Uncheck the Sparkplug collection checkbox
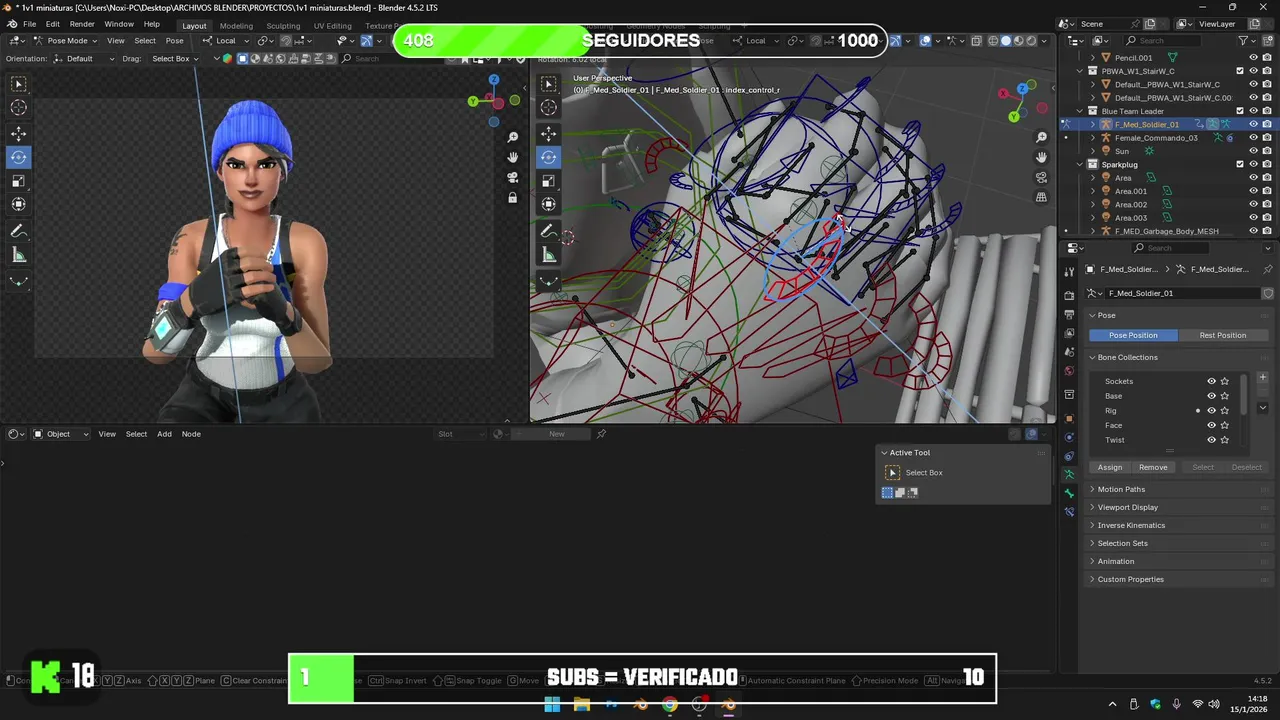This screenshot has width=1280, height=720. pyautogui.click(x=1240, y=164)
